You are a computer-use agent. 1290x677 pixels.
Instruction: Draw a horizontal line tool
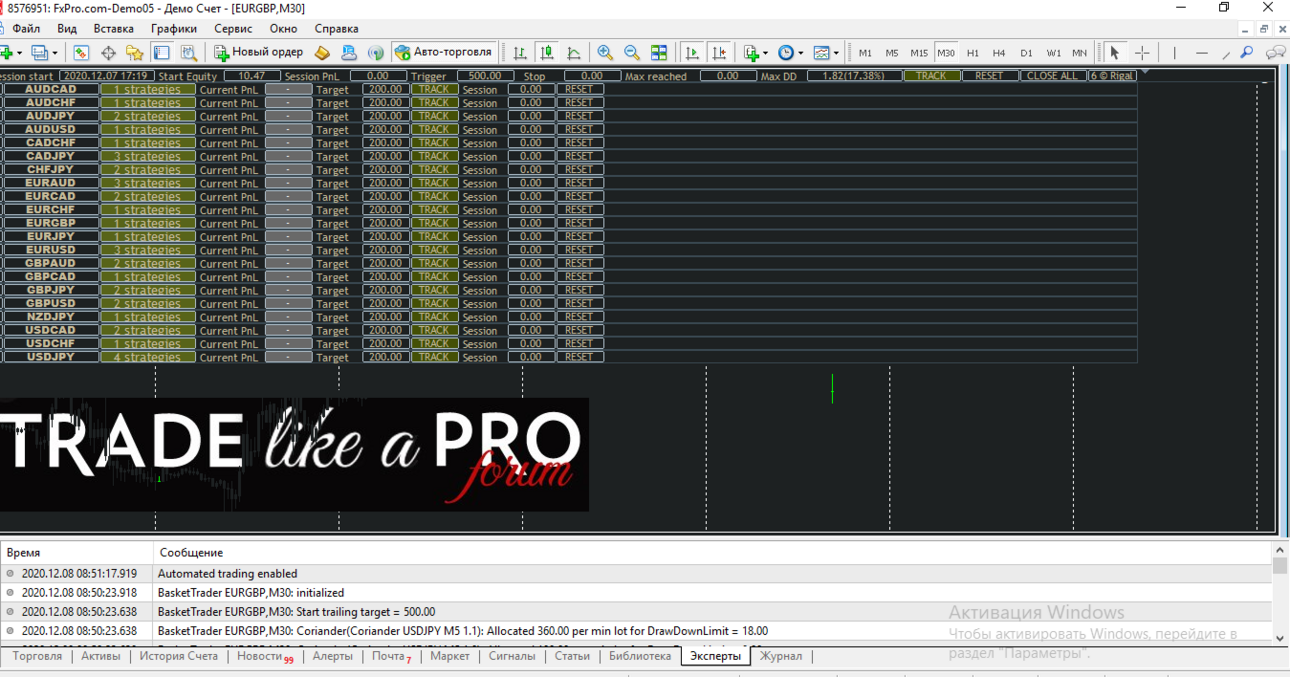tap(1202, 53)
